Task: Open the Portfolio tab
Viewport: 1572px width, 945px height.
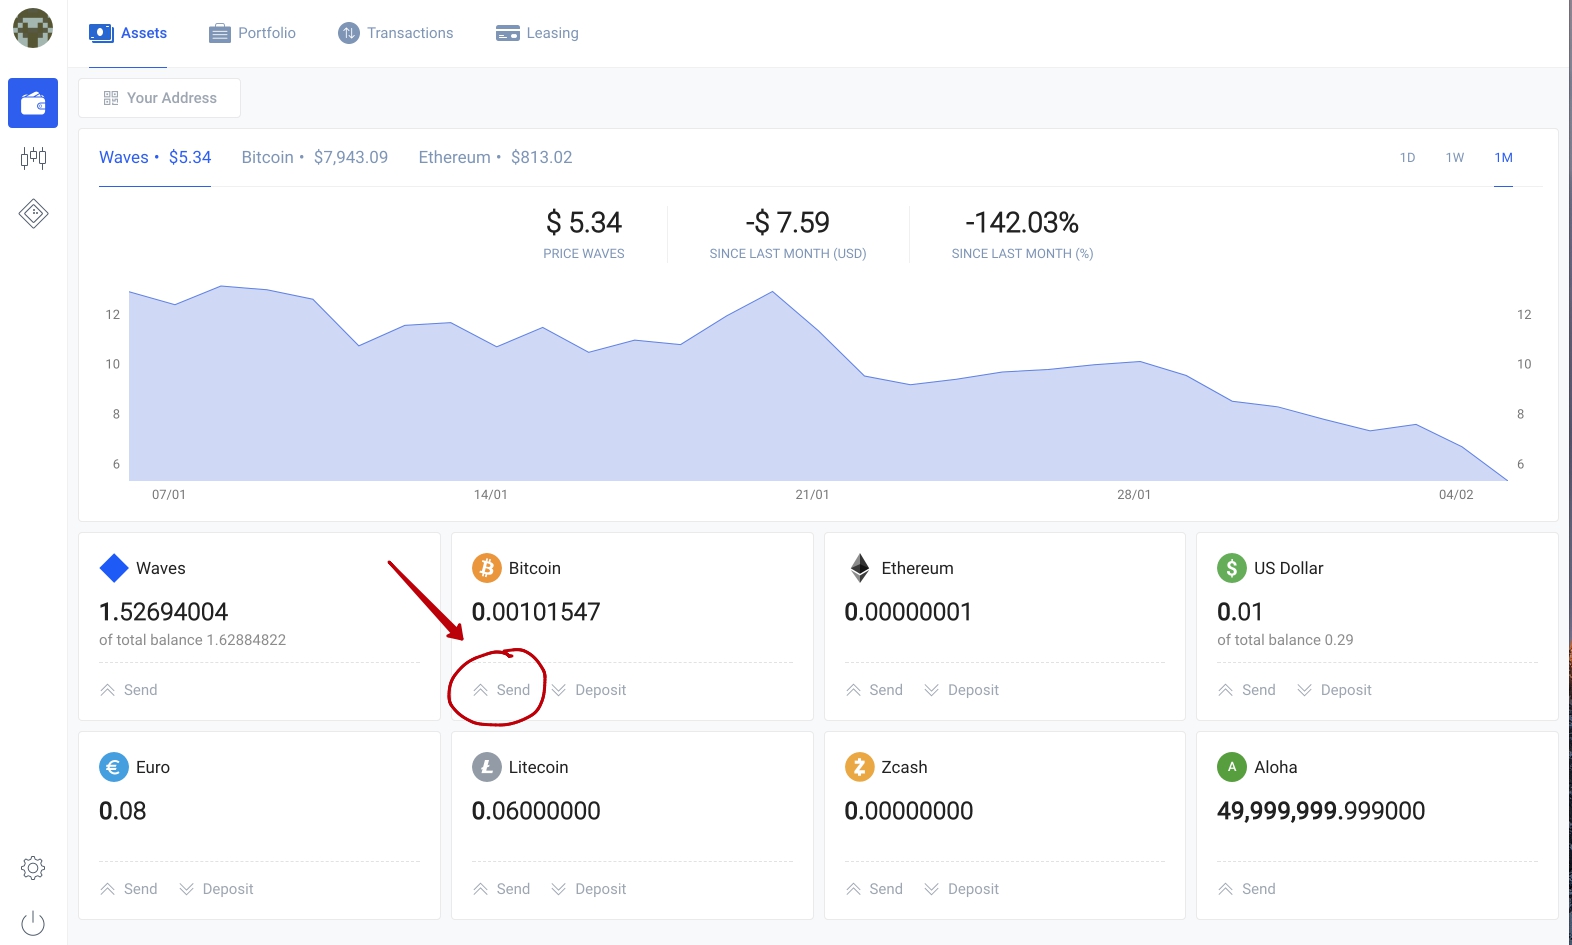Action: 252,33
